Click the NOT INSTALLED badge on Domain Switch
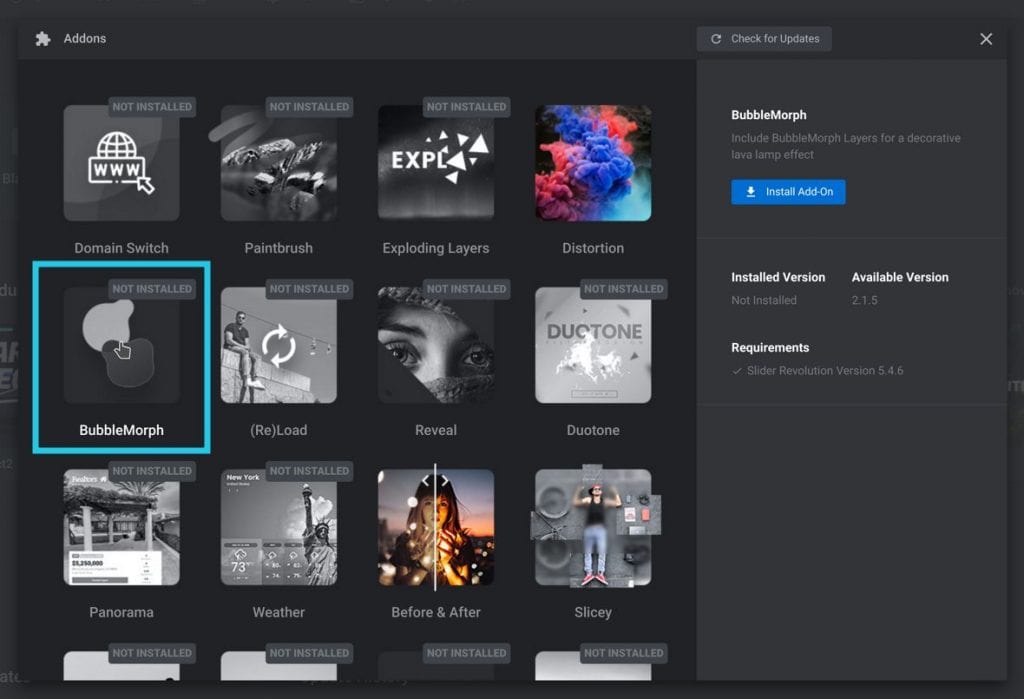Image resolution: width=1024 pixels, height=699 pixels. (x=152, y=107)
